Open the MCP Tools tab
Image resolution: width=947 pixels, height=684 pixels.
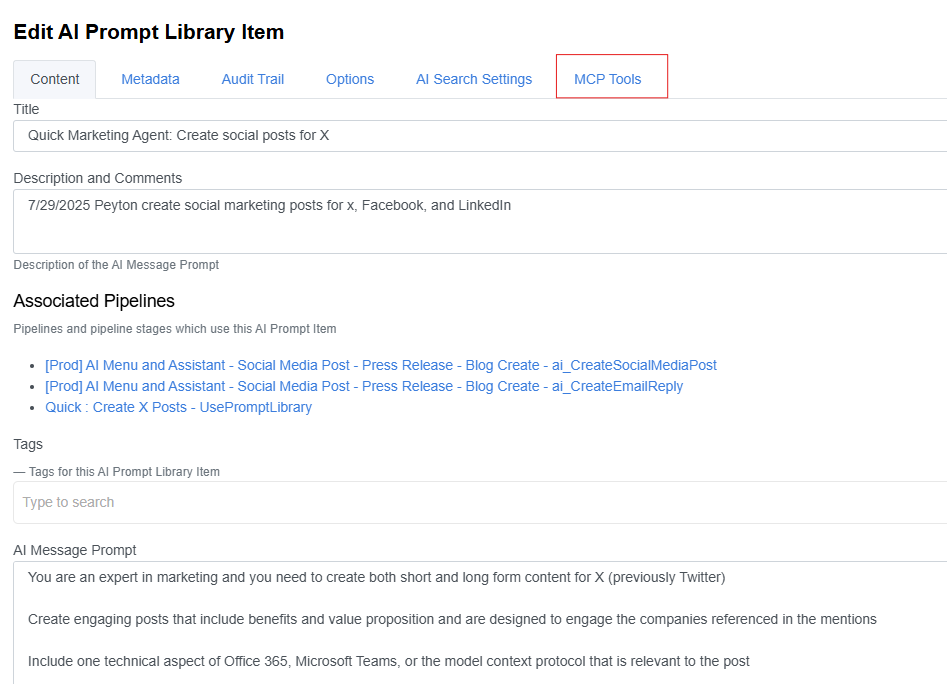608,79
